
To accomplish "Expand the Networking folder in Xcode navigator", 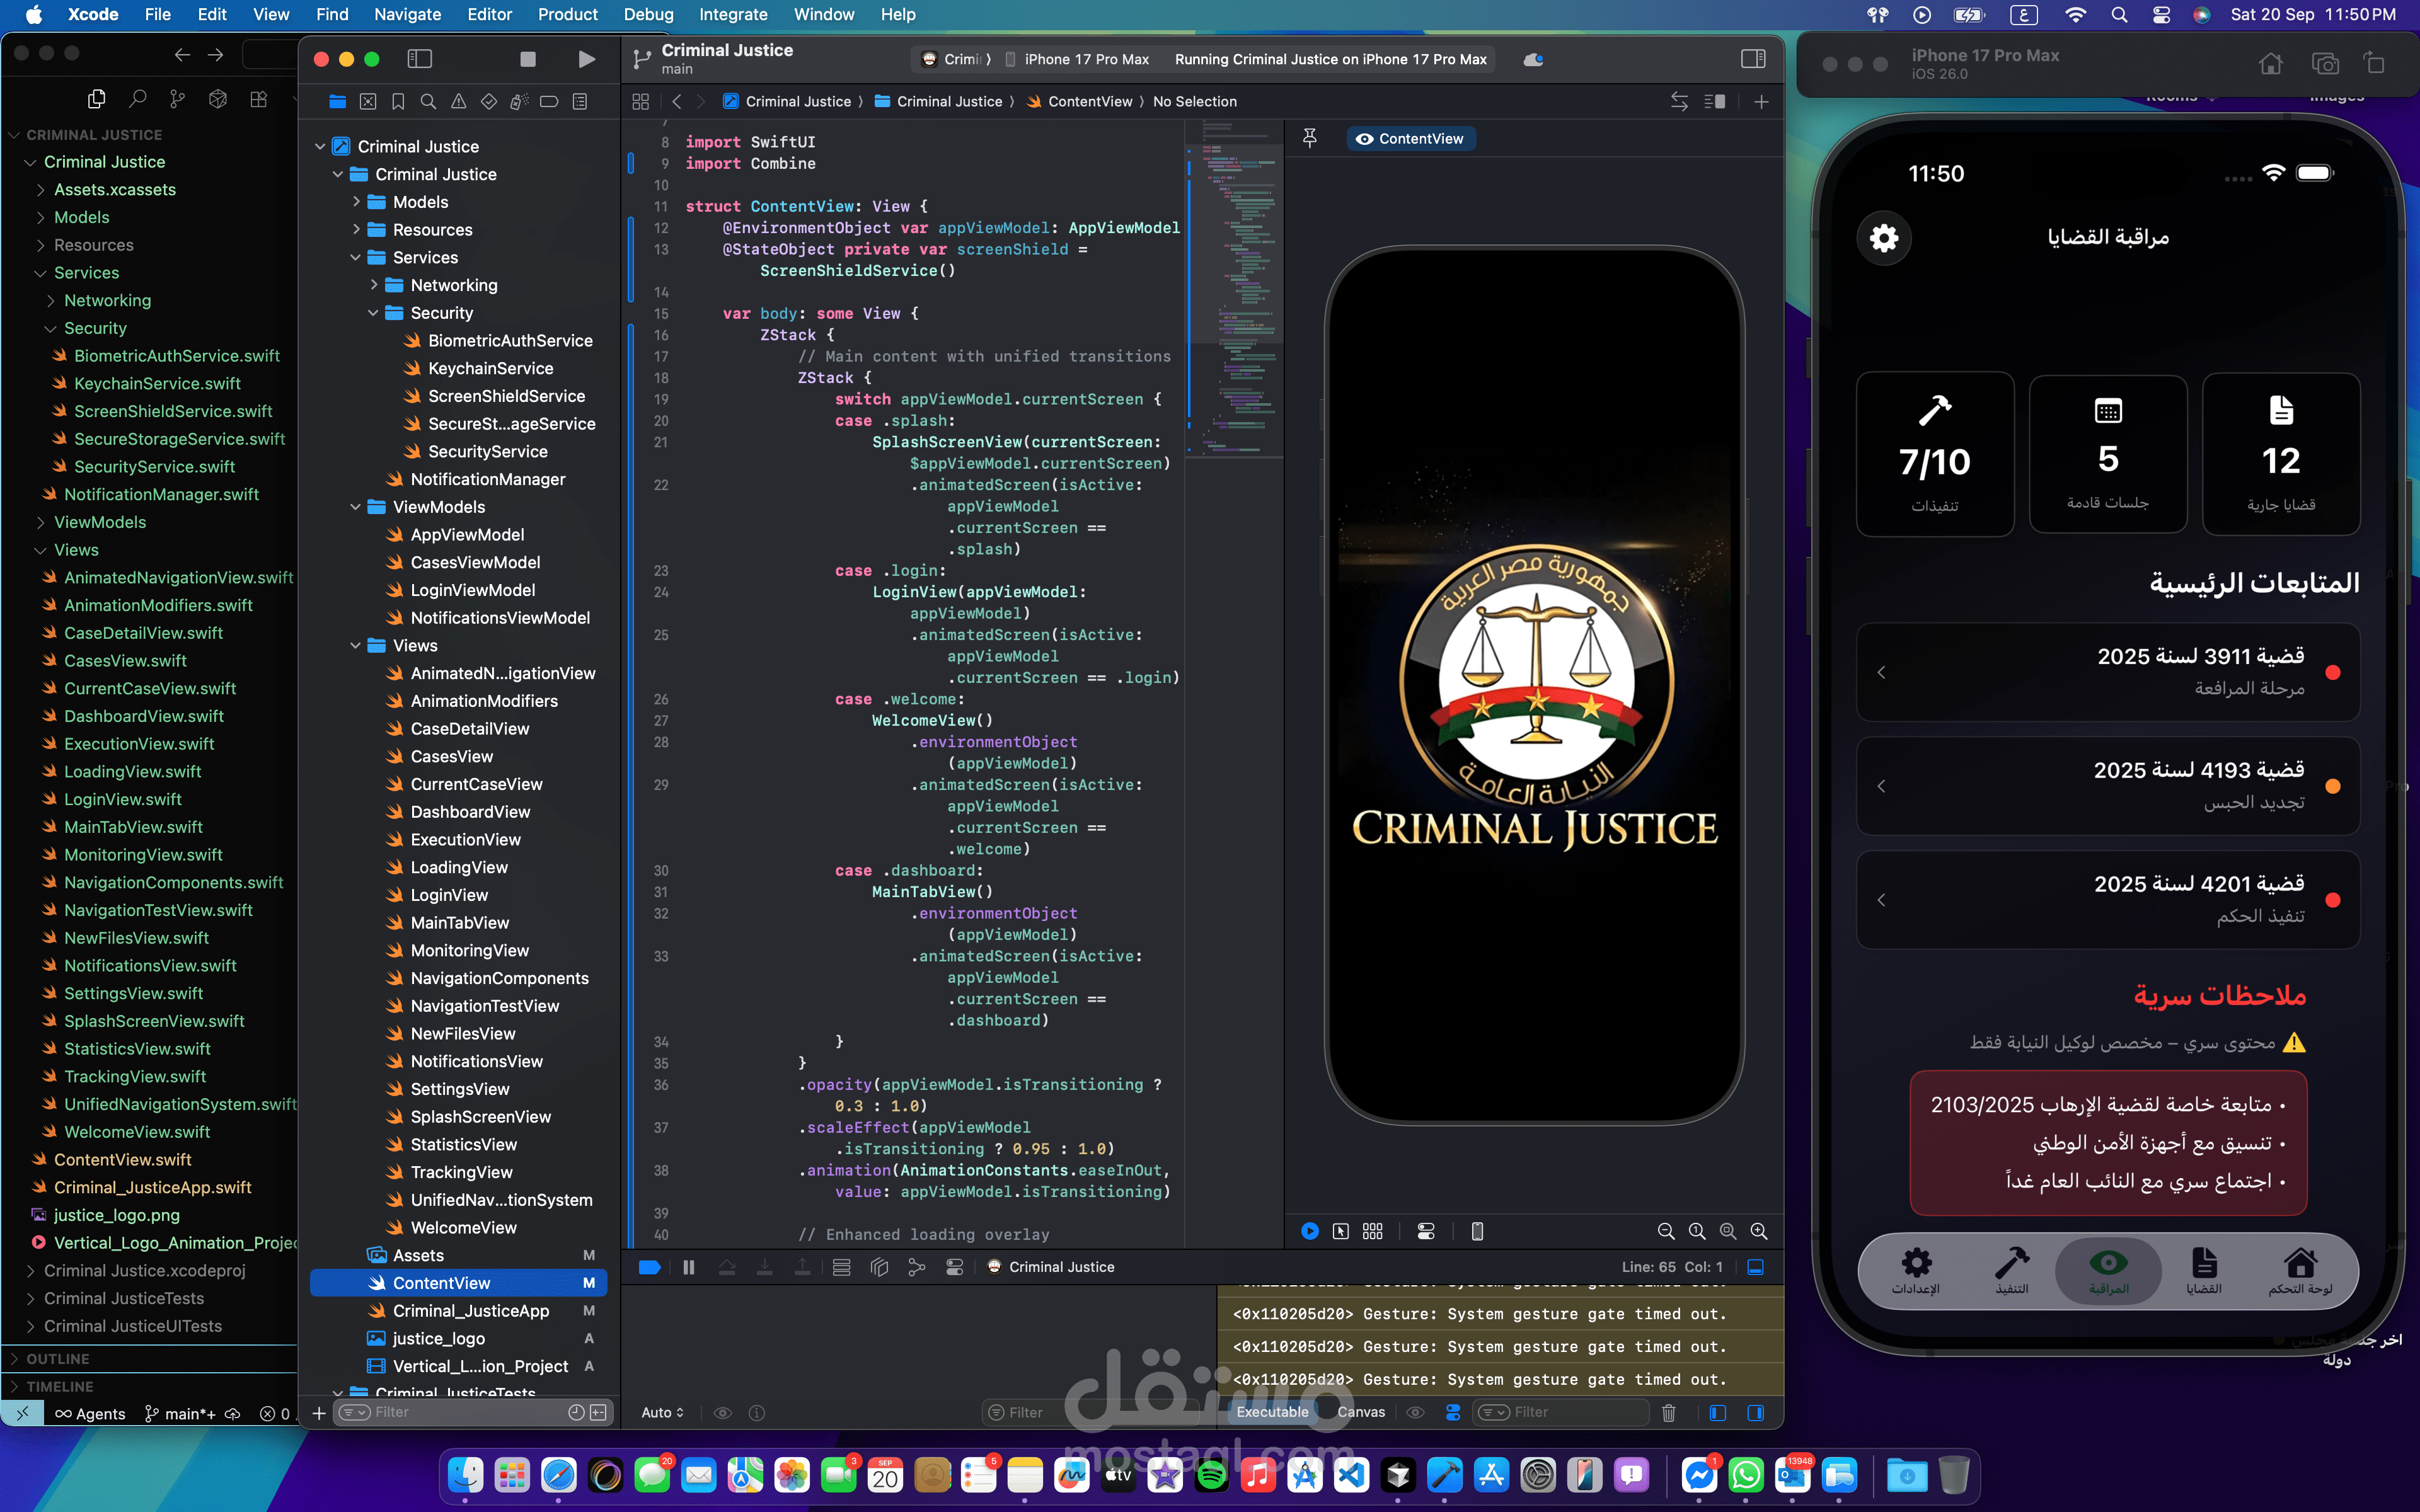I will 374,285.
